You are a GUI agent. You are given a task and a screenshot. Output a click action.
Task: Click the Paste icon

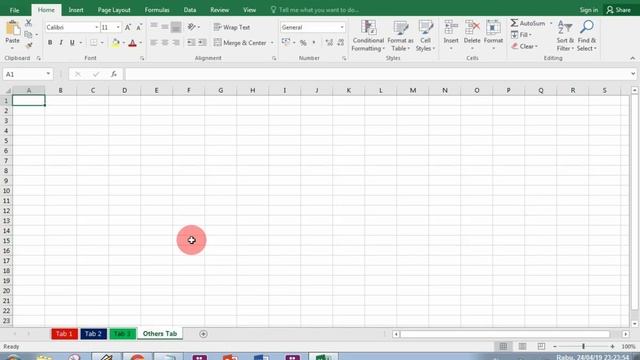(13, 29)
